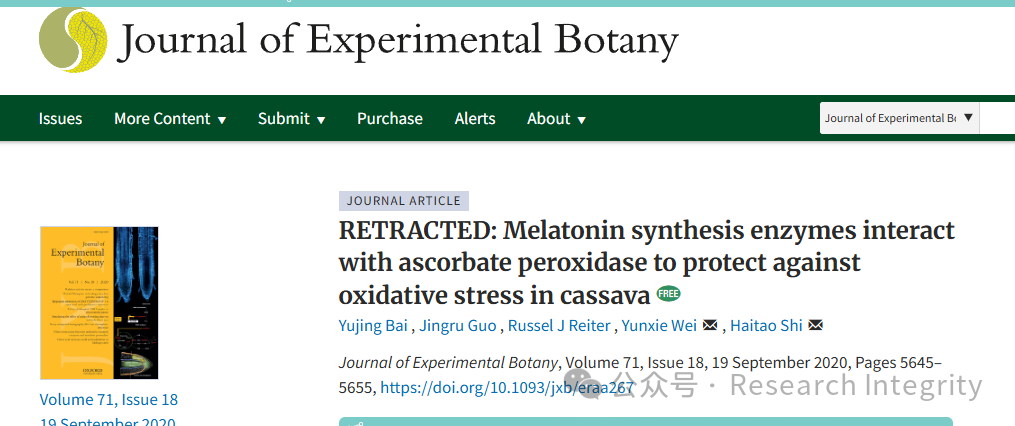Open the Volume 71, Issue 18 link

click(x=109, y=399)
